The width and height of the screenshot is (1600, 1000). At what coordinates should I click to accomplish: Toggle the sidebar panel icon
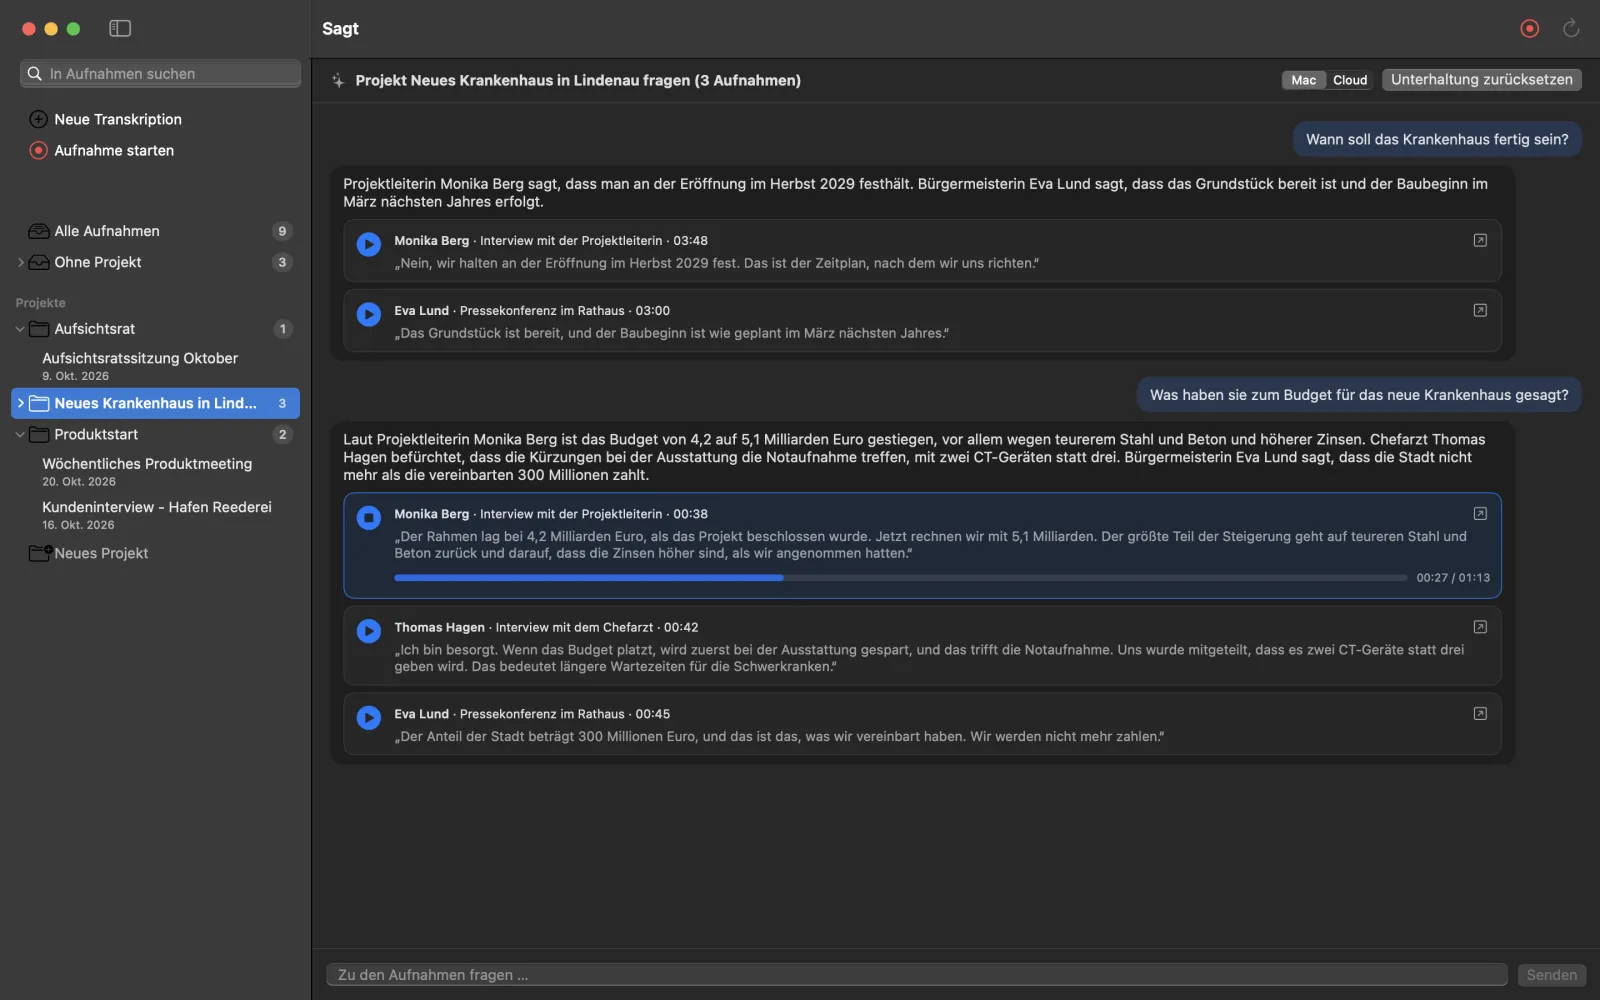point(120,29)
